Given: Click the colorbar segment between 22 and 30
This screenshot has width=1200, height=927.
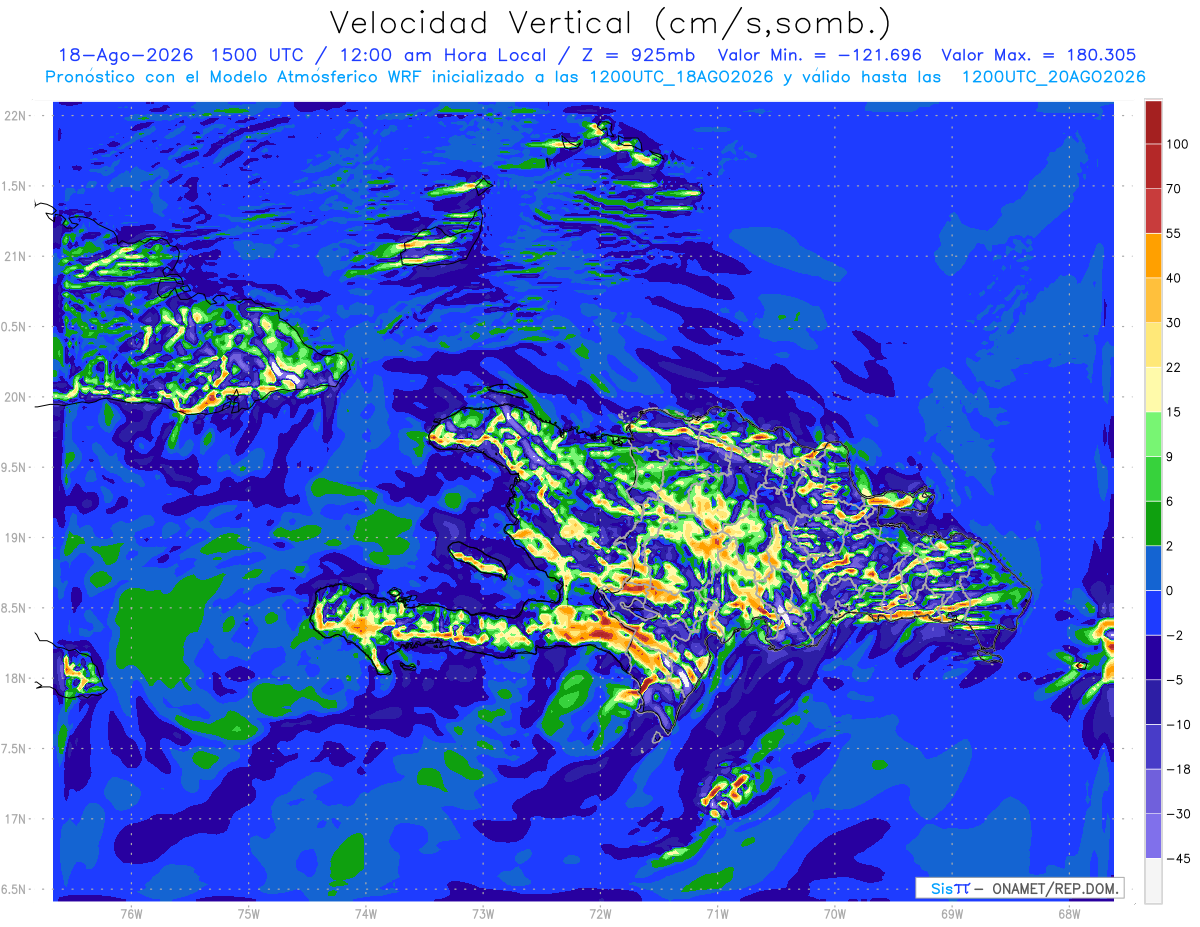Looking at the screenshot, I should click(1153, 344).
